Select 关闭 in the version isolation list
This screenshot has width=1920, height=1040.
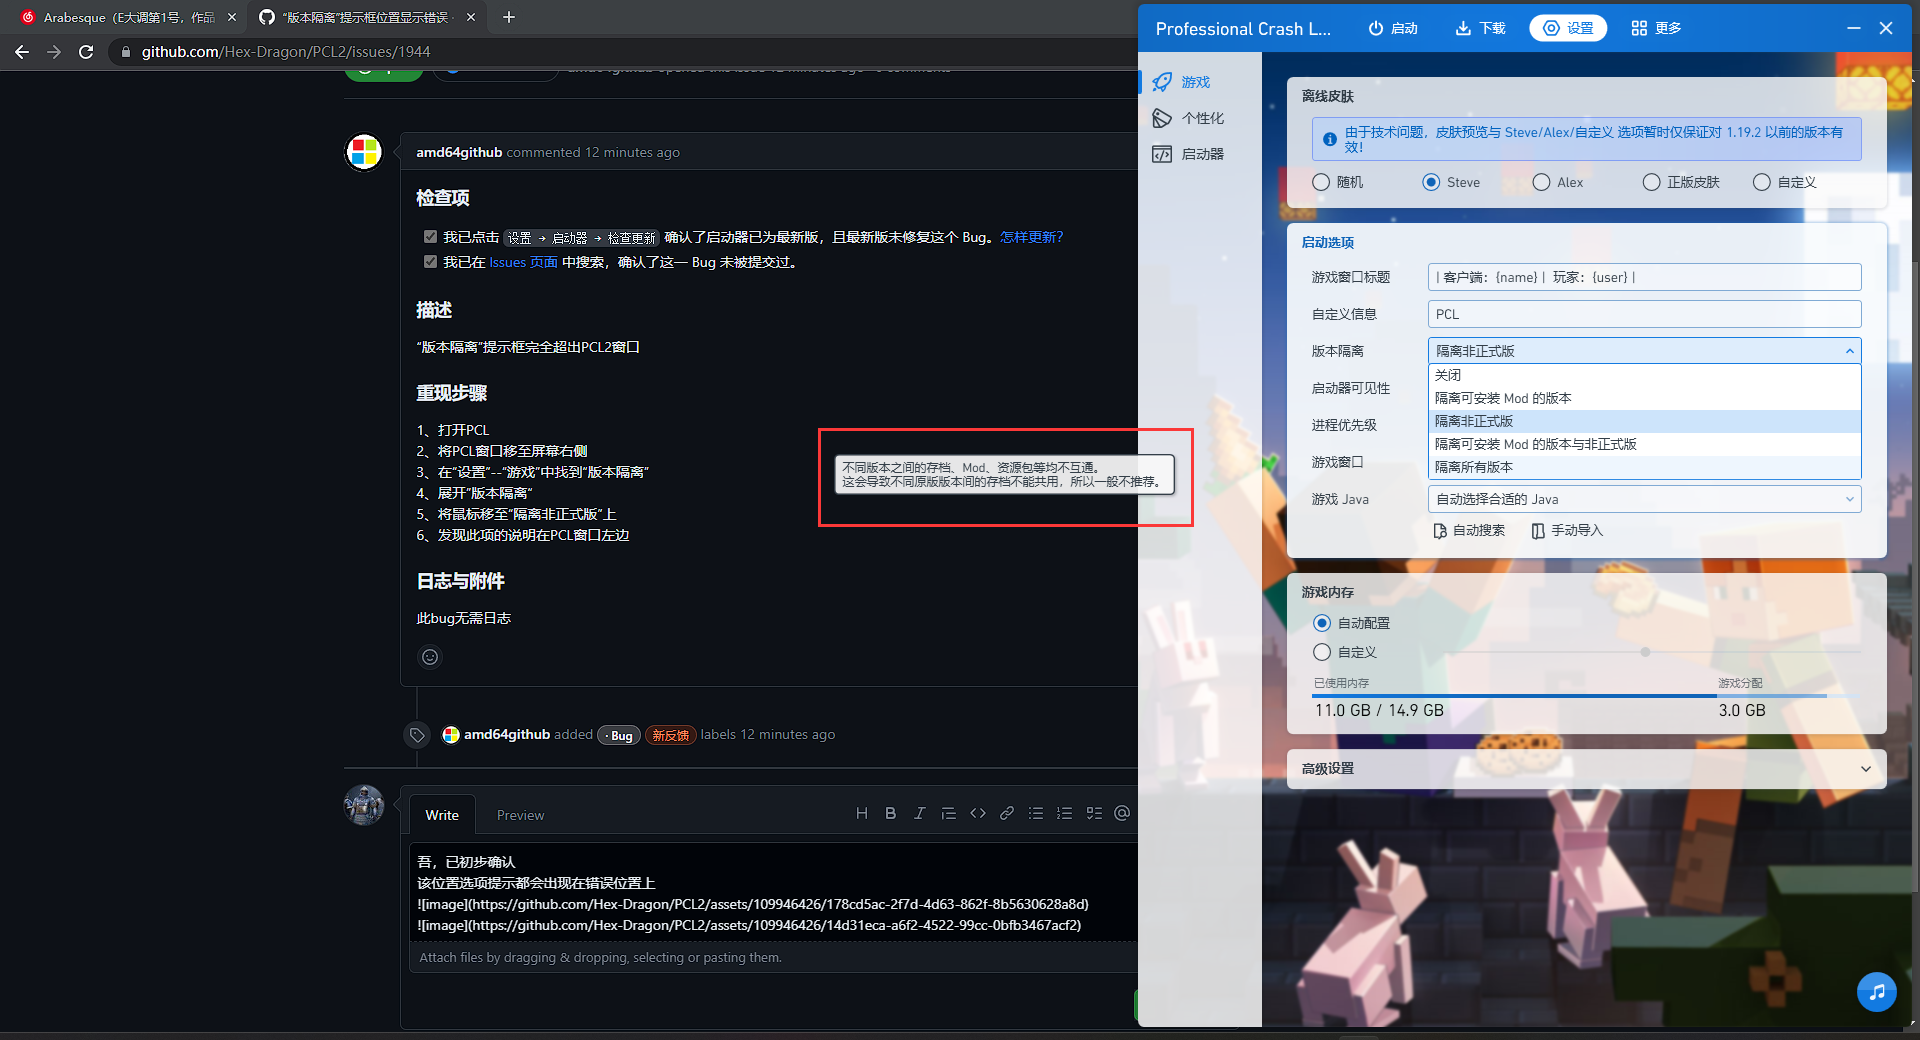(1644, 375)
